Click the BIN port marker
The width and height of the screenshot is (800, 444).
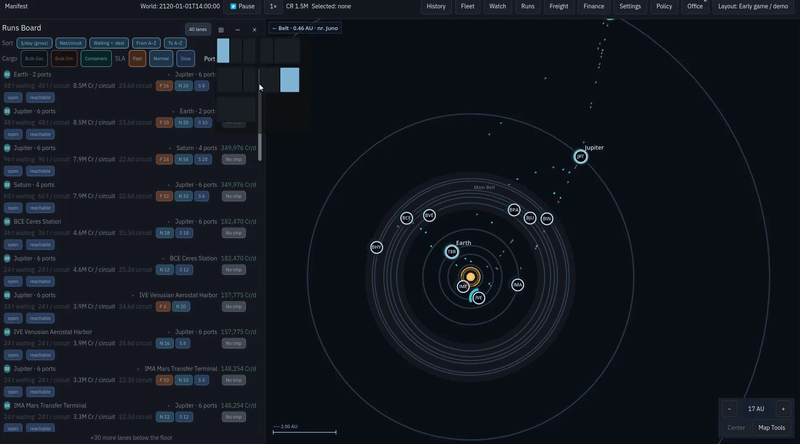pos(546,218)
